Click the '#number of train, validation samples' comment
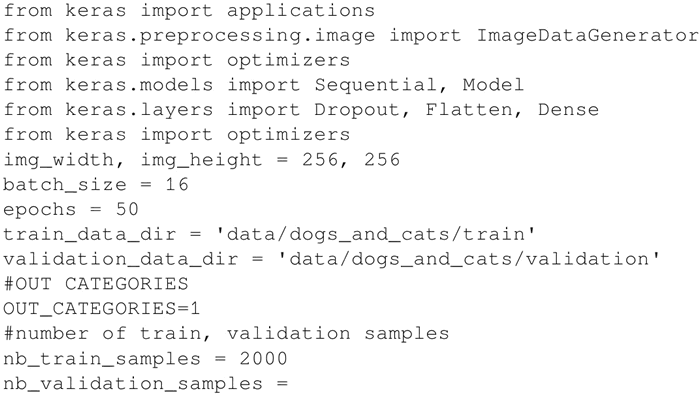The image size is (700, 397). (226, 334)
